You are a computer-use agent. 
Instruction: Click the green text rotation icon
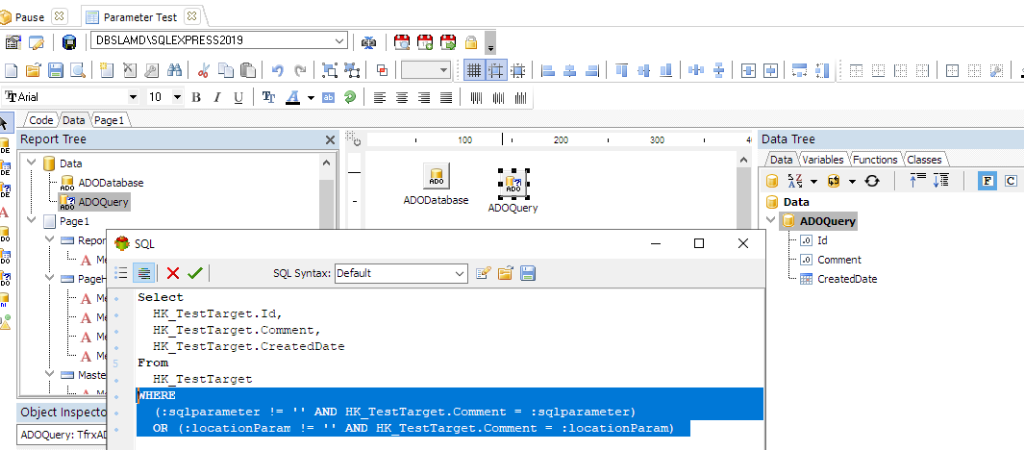pyautogui.click(x=349, y=98)
